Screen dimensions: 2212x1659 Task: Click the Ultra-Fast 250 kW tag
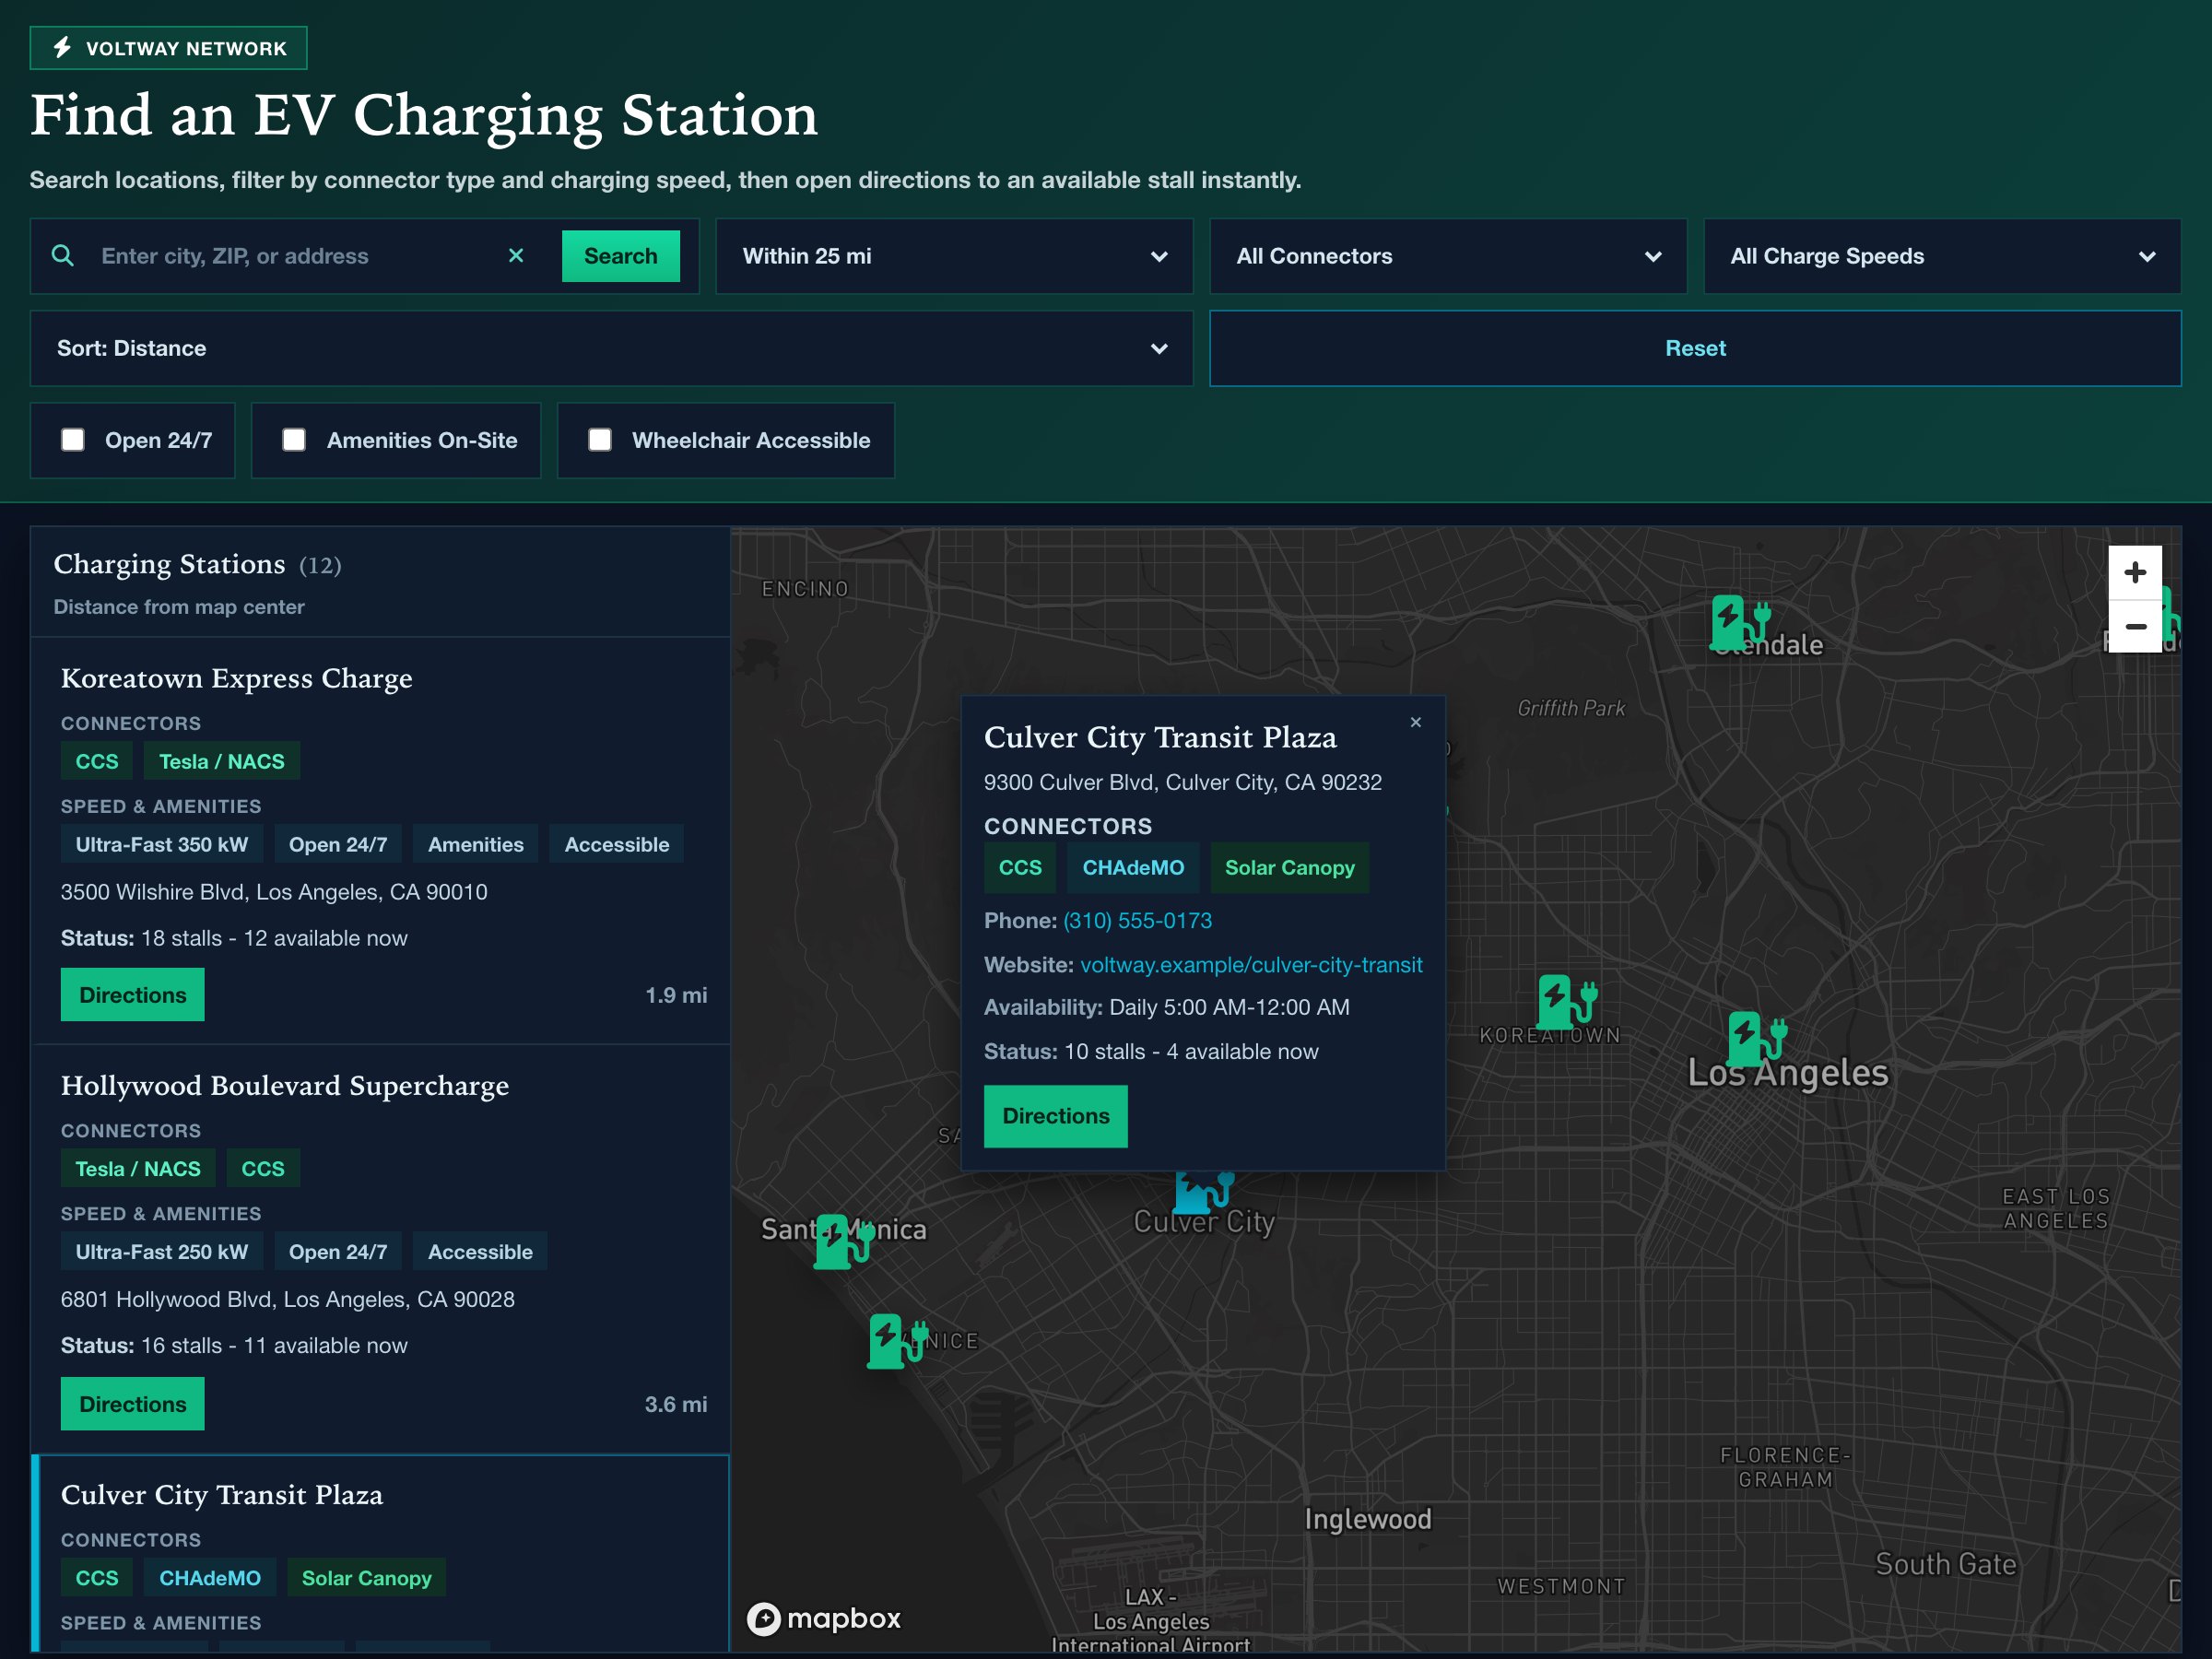162,1252
